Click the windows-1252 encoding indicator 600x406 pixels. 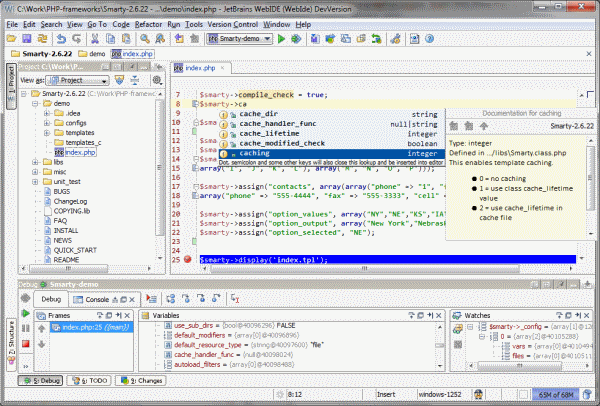439,394
